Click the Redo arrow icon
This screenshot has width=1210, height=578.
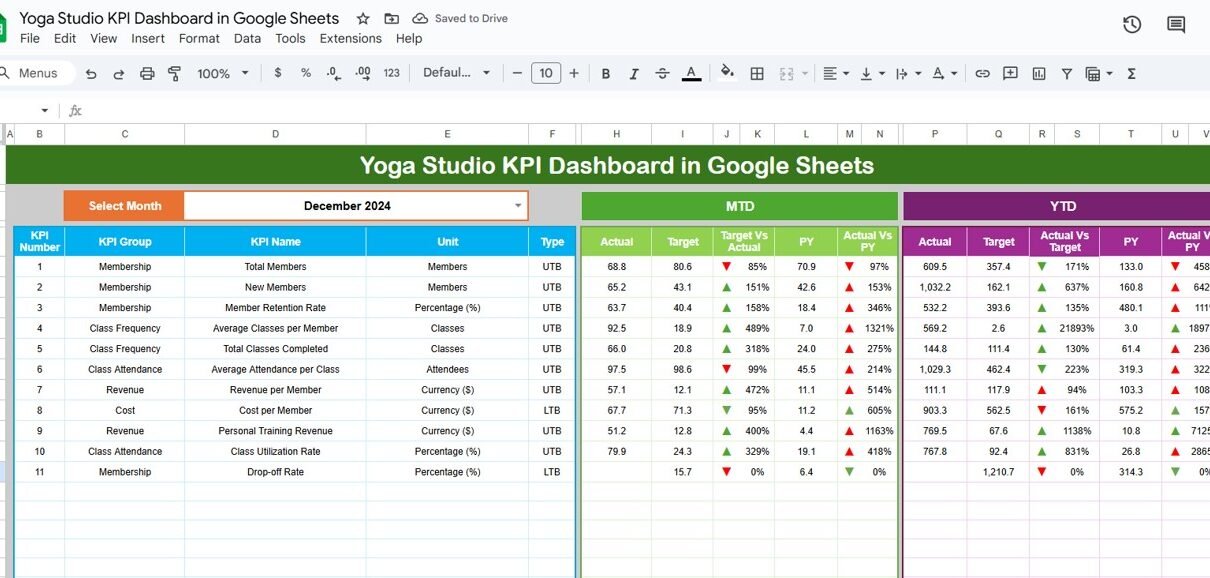click(x=119, y=73)
